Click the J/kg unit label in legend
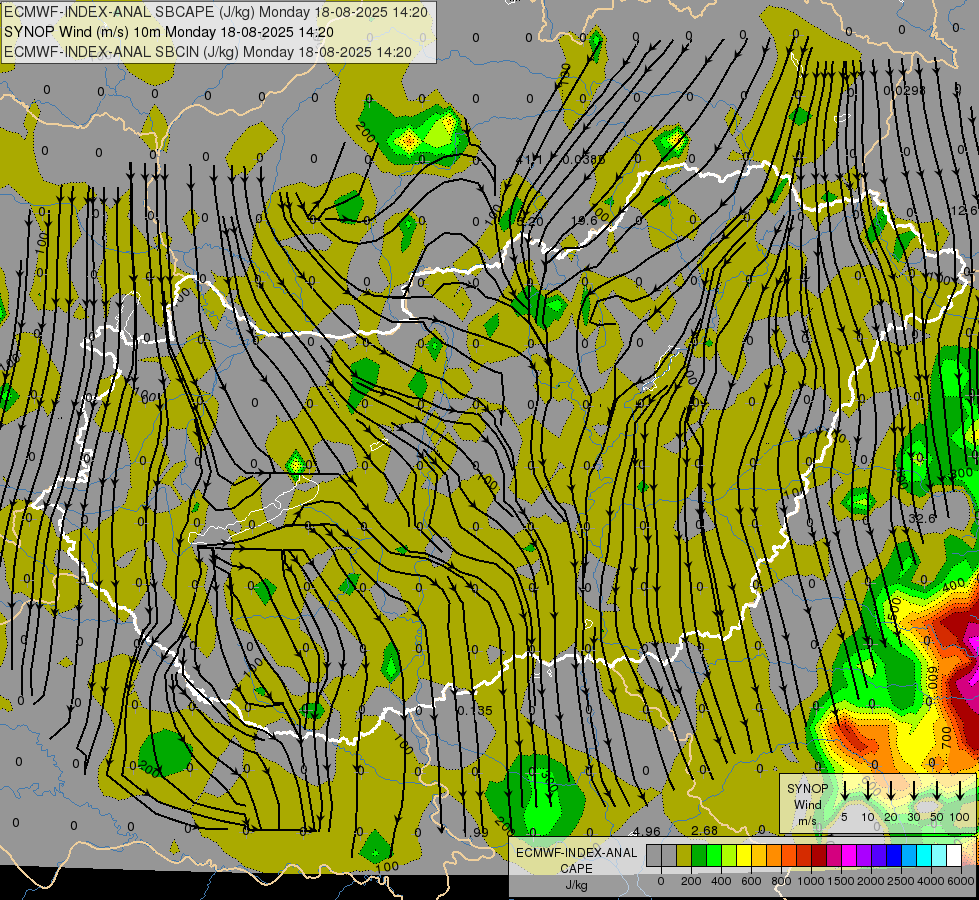Viewport: 979px width, 900px height. point(576,885)
